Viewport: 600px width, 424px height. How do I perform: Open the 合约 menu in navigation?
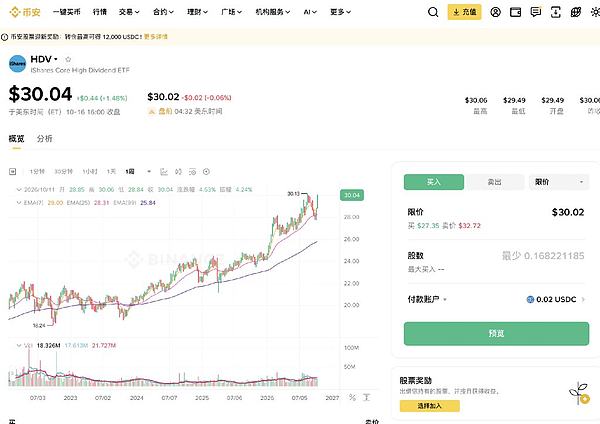[163, 12]
